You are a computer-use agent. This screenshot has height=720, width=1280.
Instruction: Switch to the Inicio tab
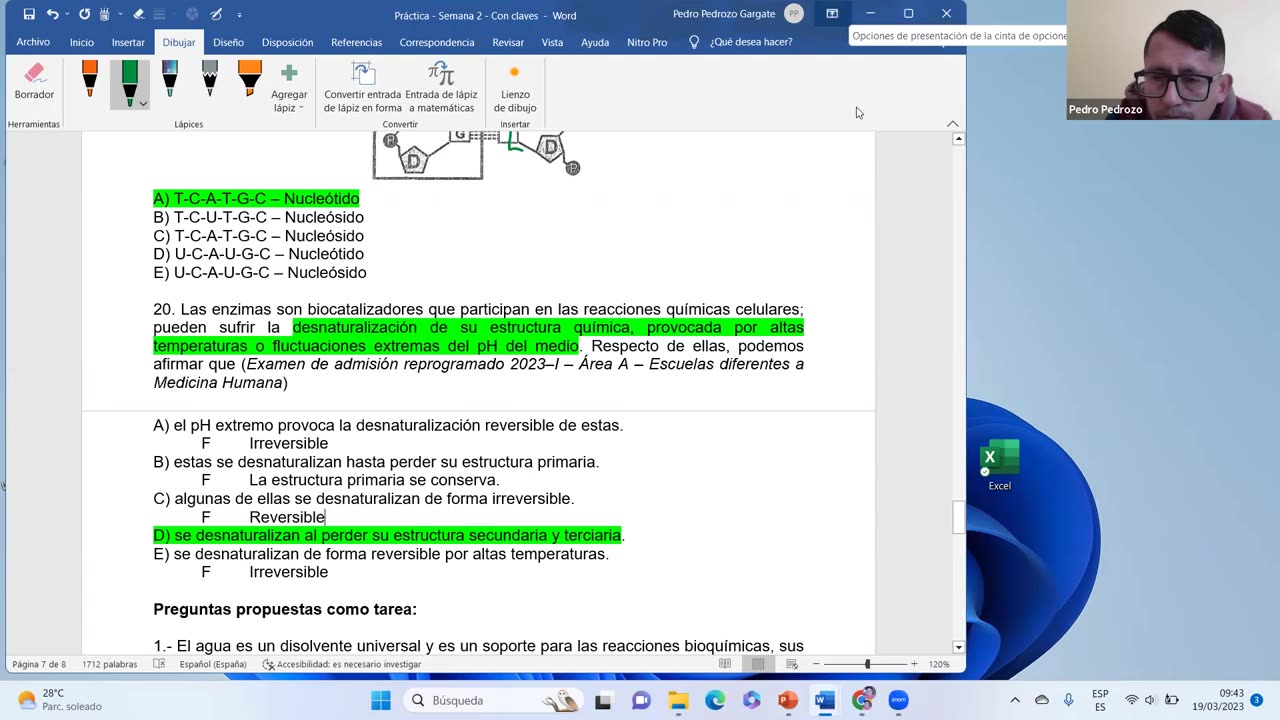[x=82, y=42]
